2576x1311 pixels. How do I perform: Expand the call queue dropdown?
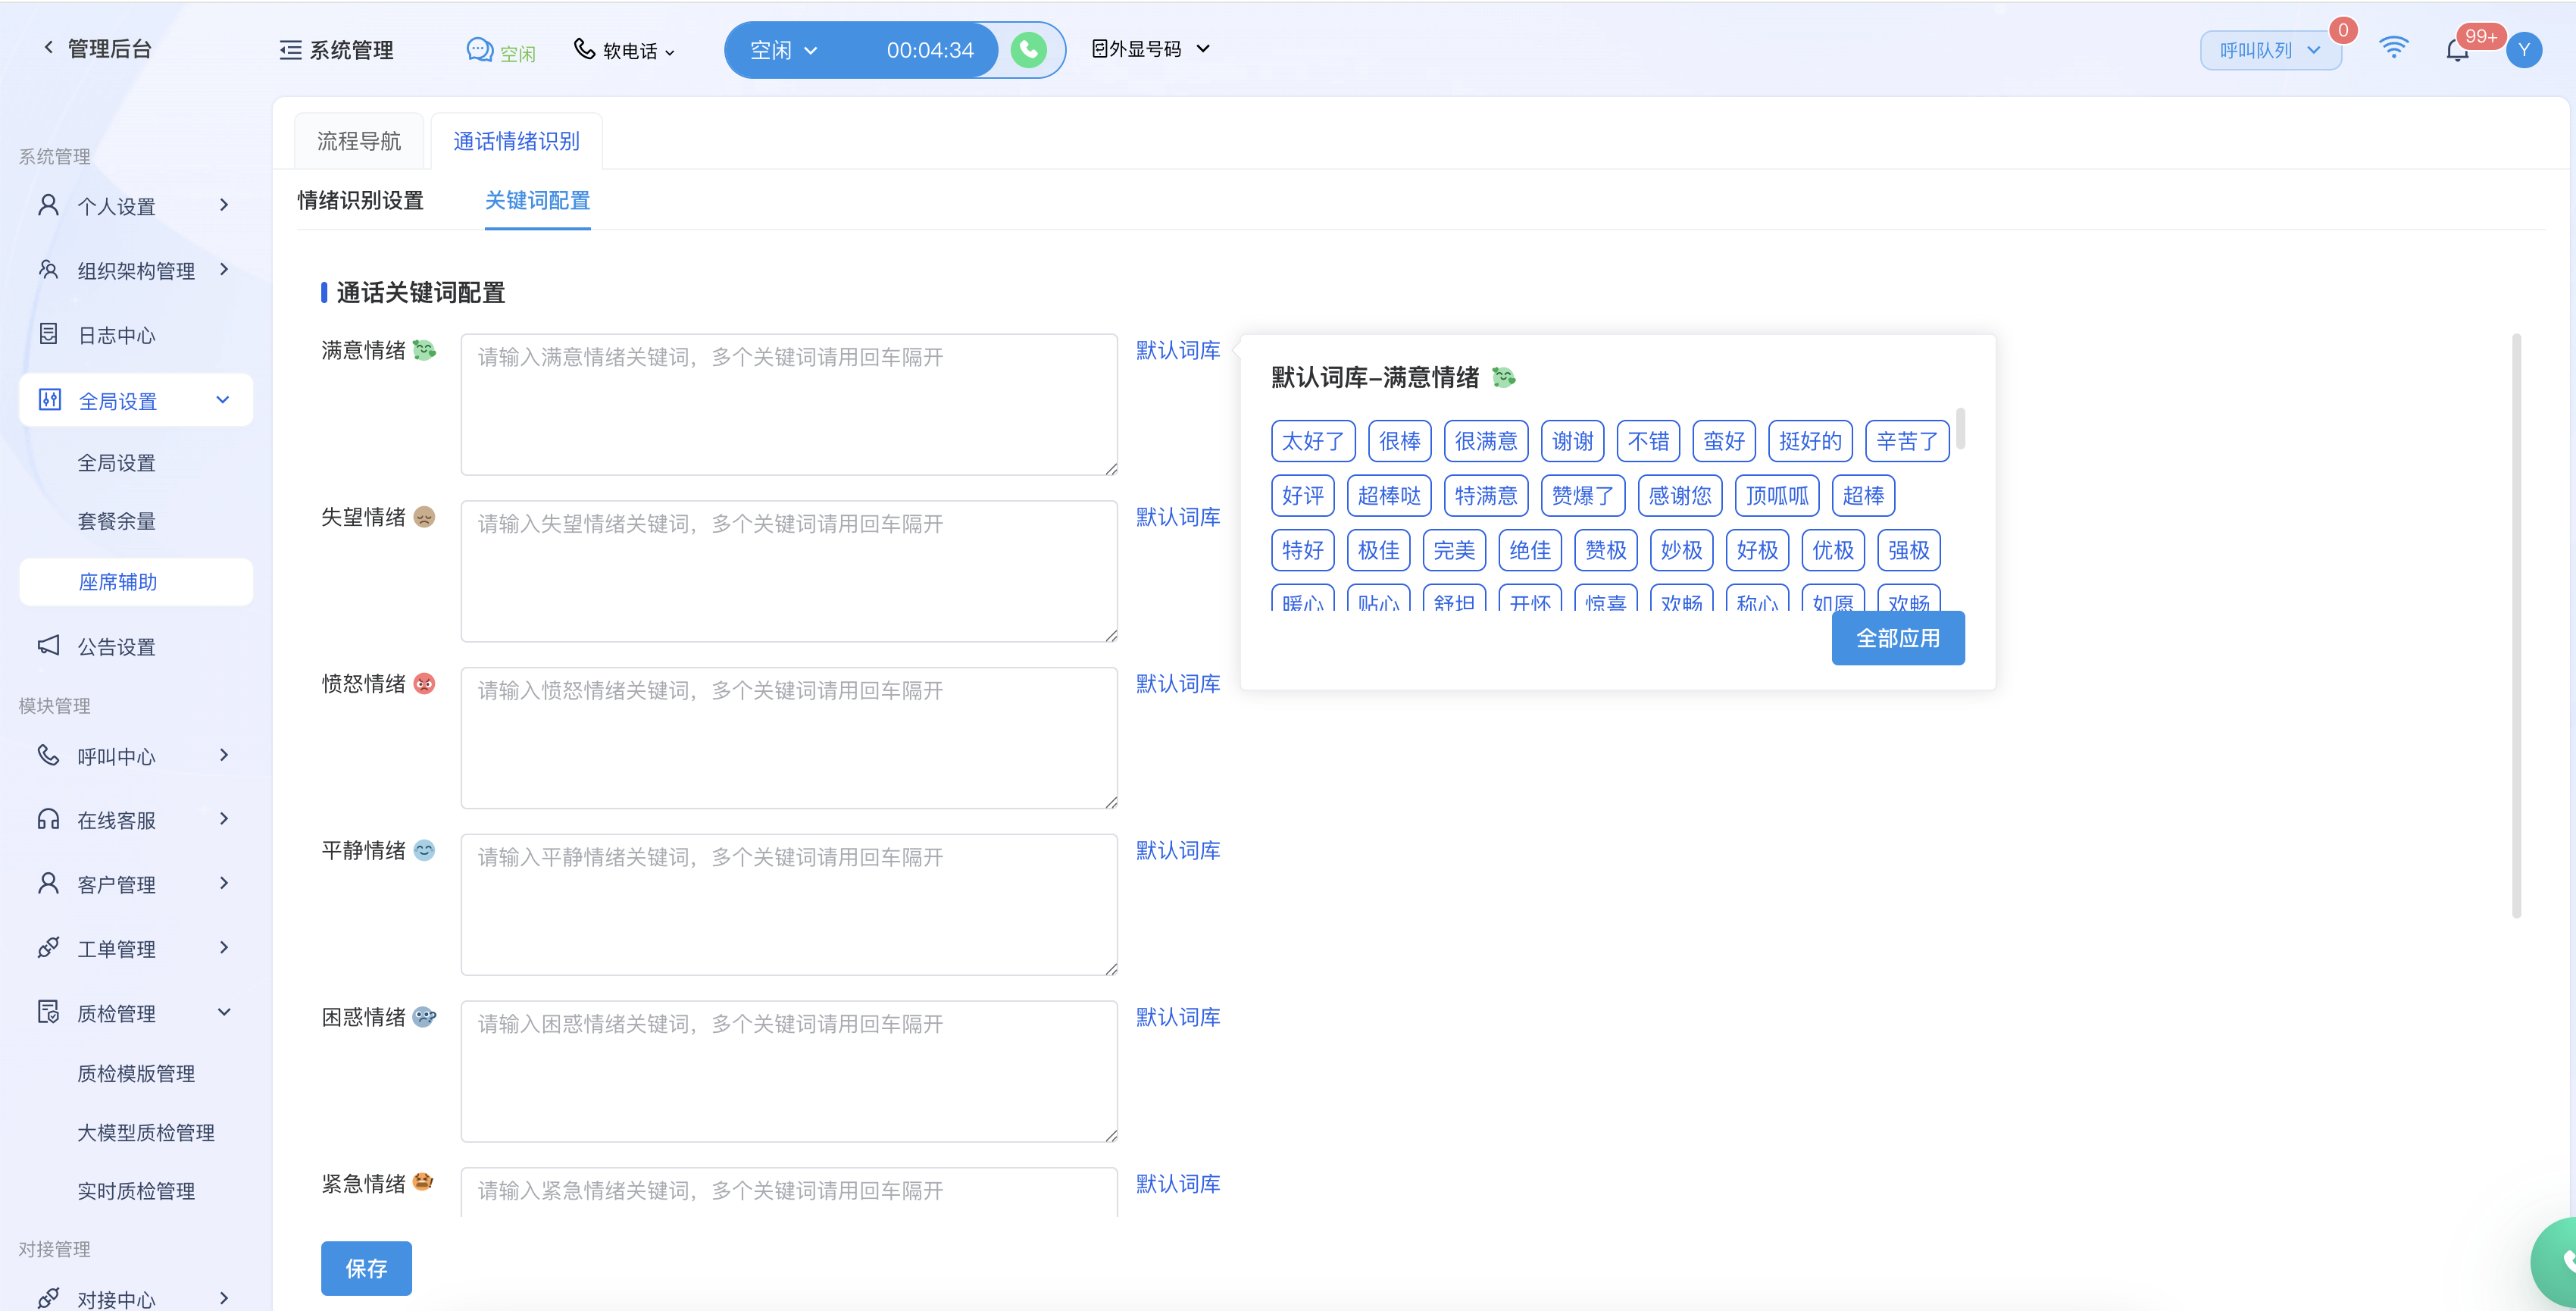coord(2269,50)
